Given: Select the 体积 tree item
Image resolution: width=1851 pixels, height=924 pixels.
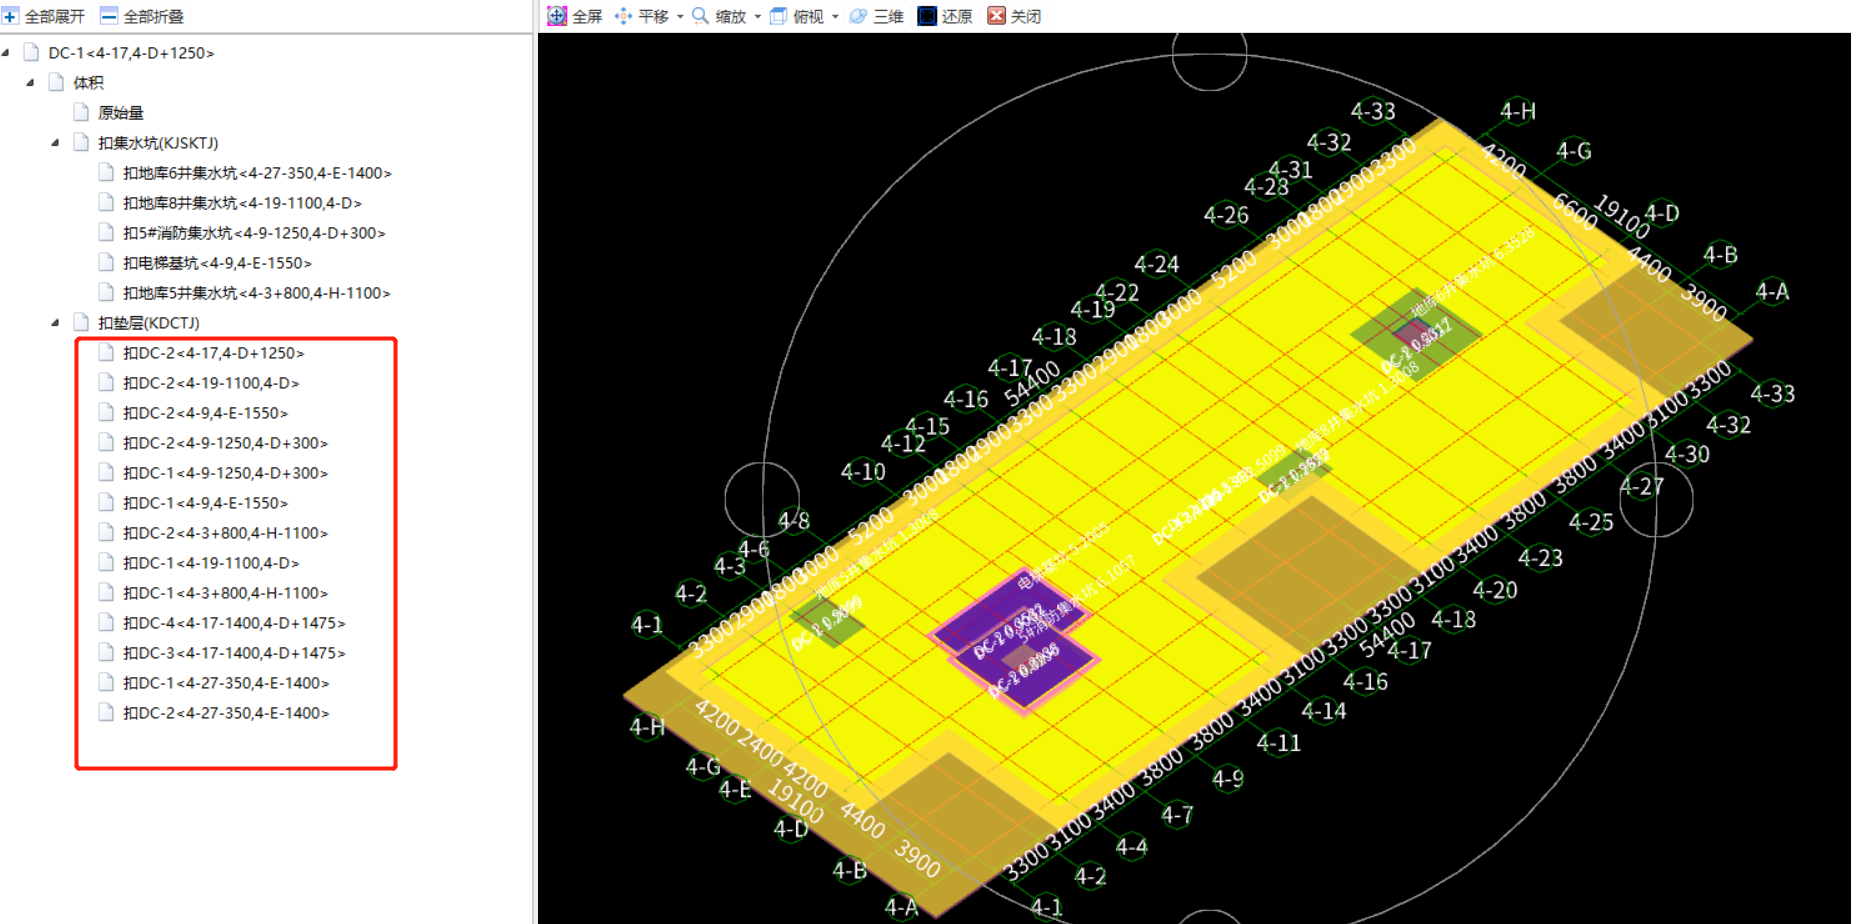Looking at the screenshot, I should coord(88,83).
